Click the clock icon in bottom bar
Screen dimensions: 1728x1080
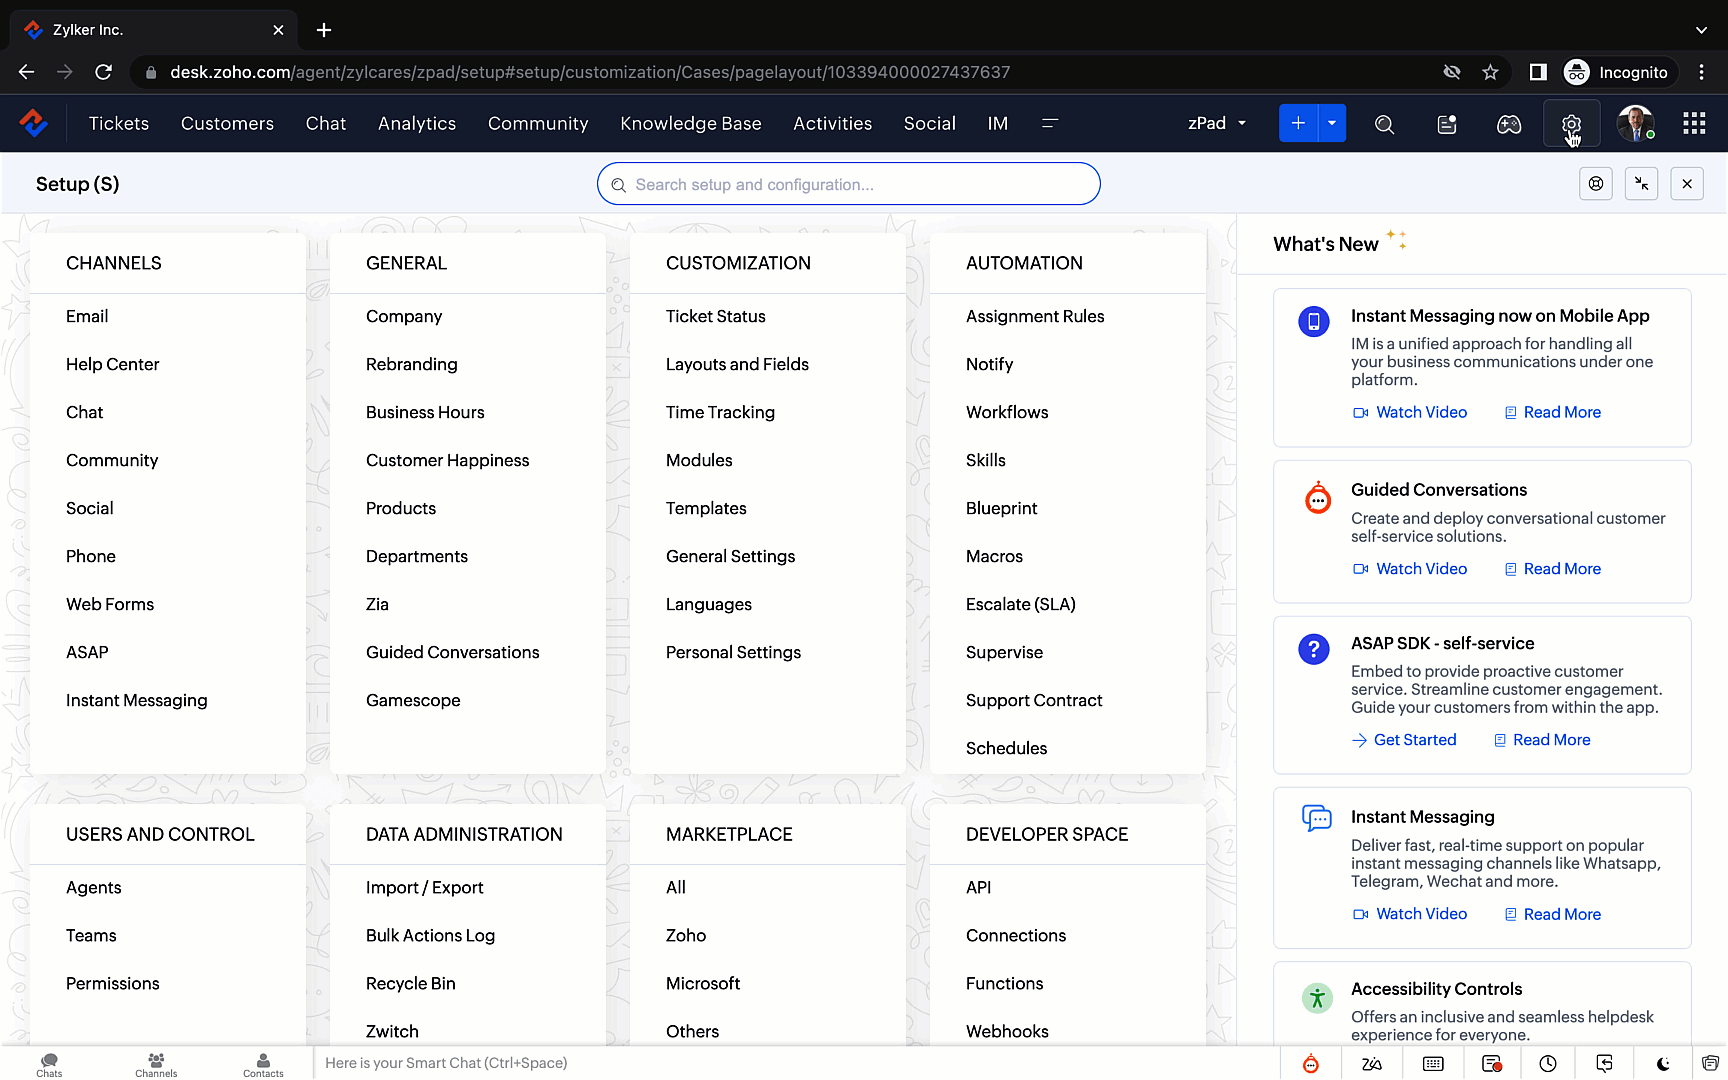click(1548, 1063)
